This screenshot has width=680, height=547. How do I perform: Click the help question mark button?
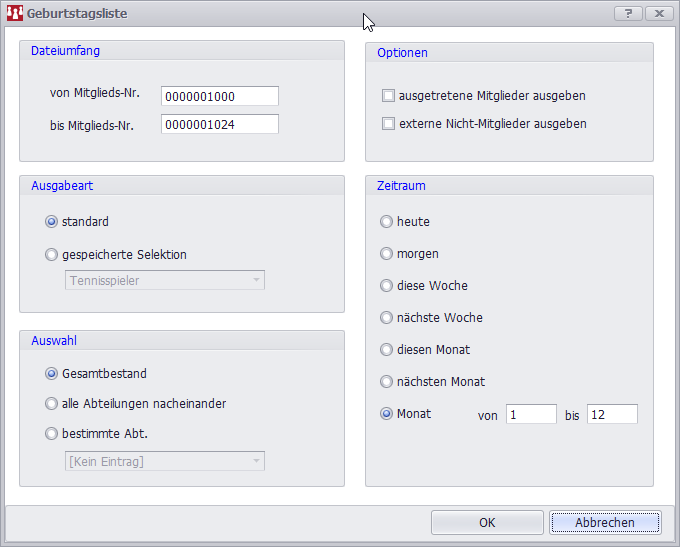(x=627, y=13)
